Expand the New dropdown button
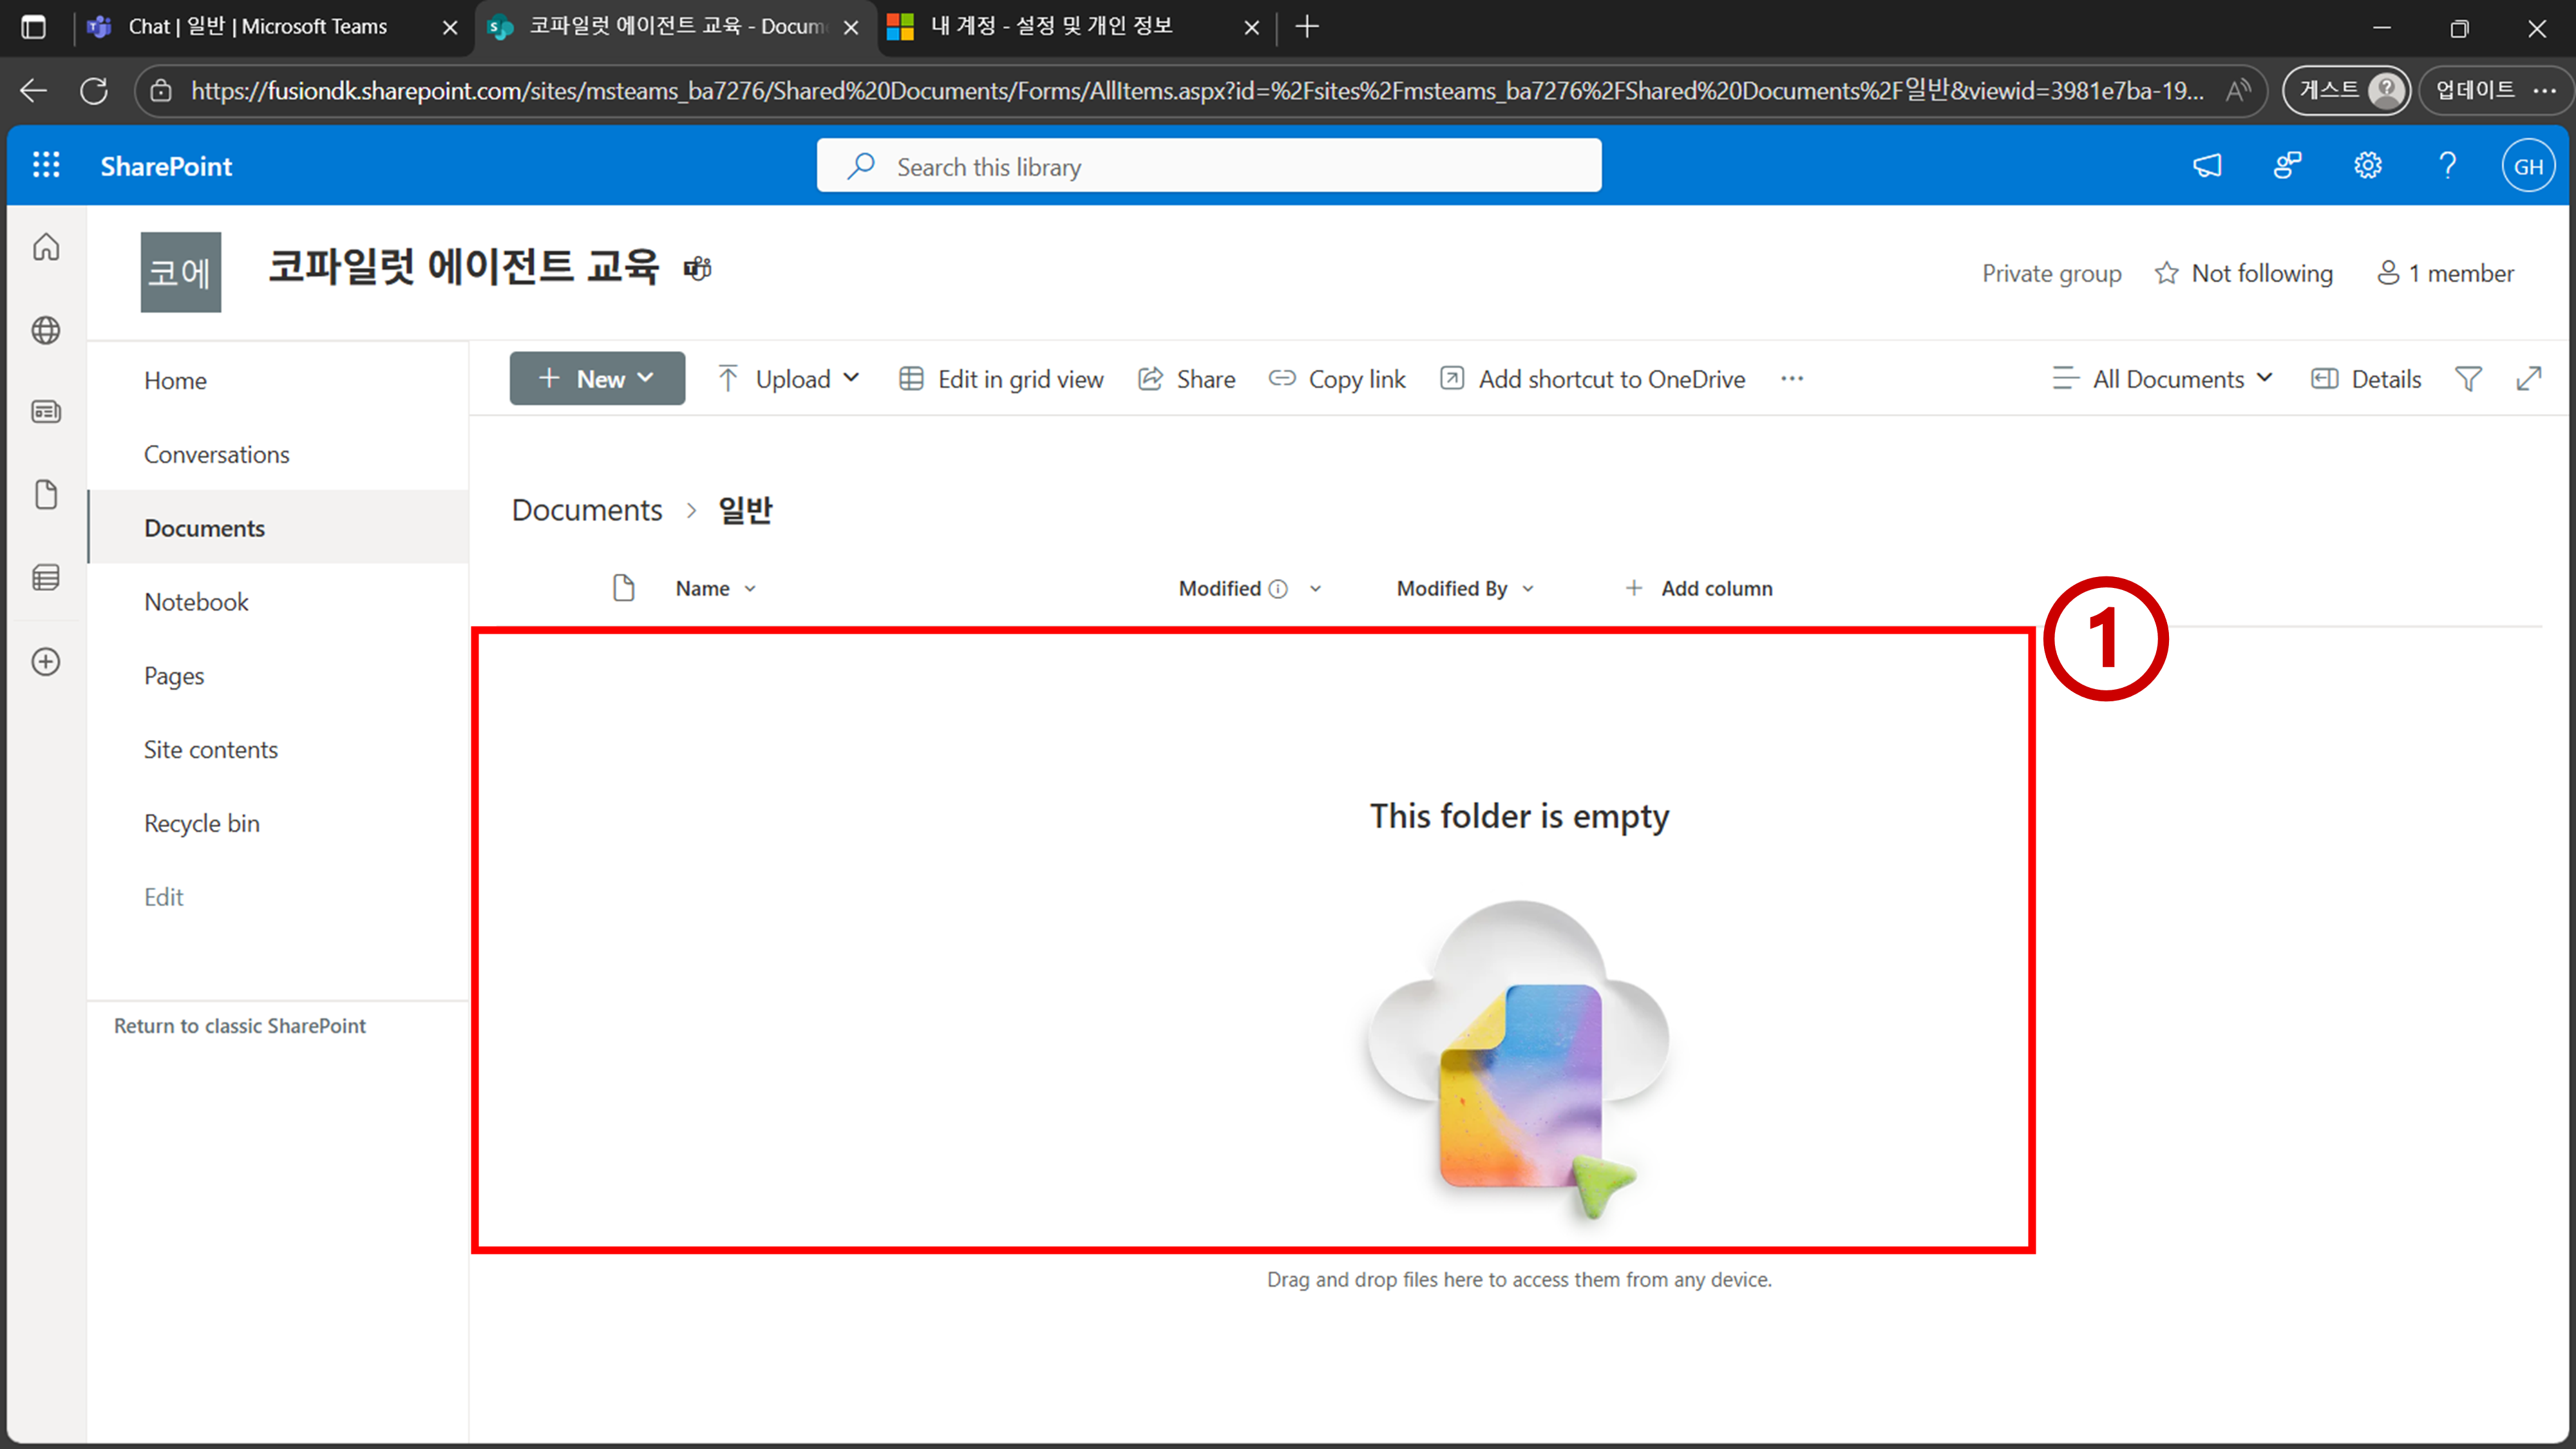Image resolution: width=2576 pixels, height=1449 pixels. coord(597,379)
